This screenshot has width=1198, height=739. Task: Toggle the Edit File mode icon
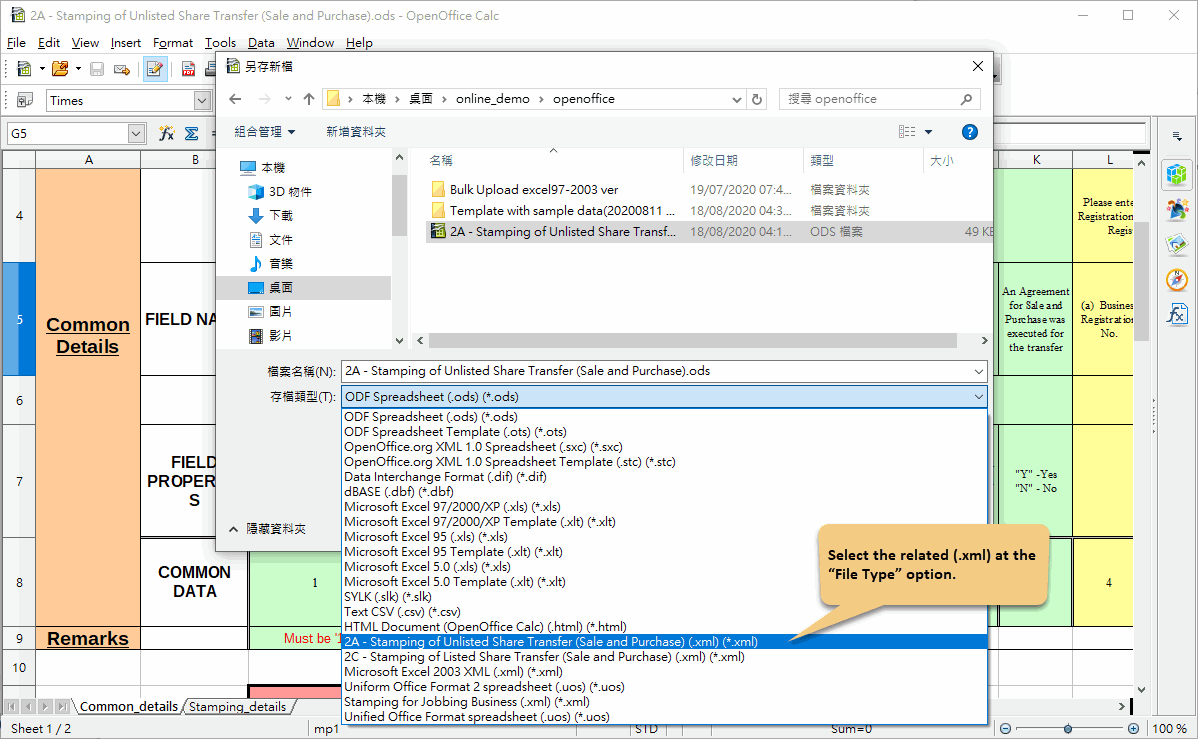pyautogui.click(x=155, y=70)
